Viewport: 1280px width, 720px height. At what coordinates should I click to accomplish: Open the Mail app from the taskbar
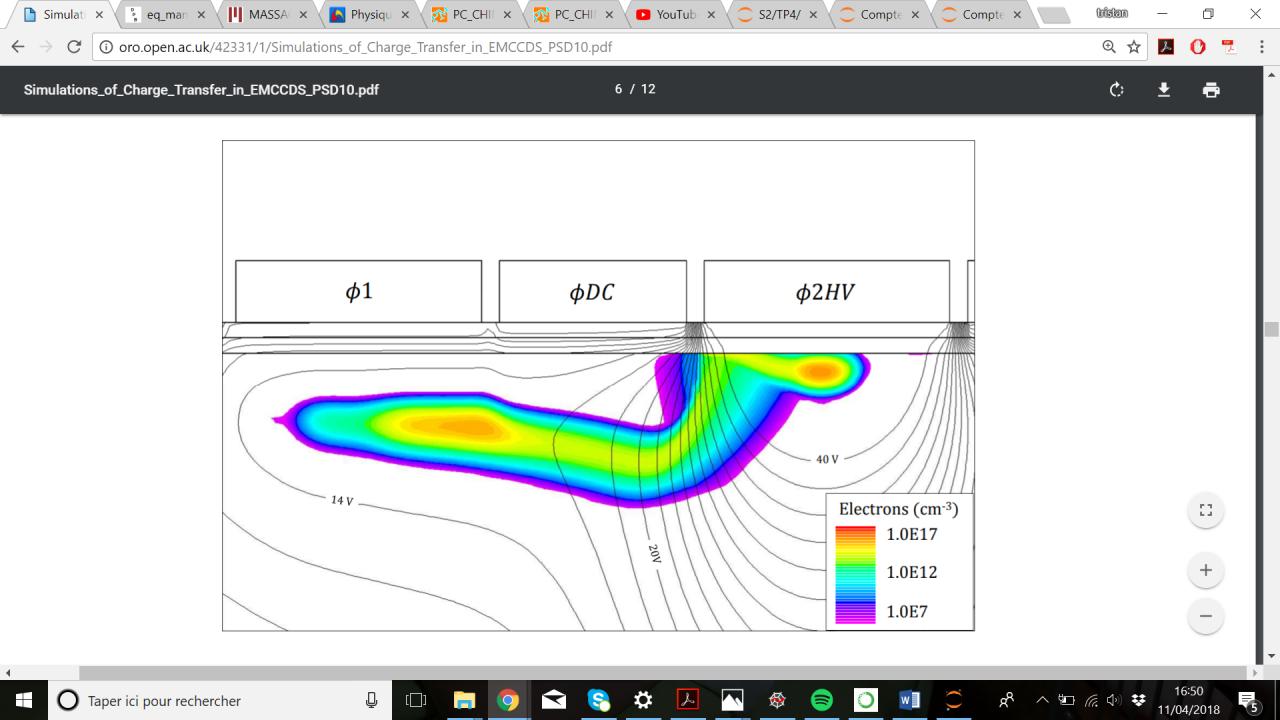[553, 700]
